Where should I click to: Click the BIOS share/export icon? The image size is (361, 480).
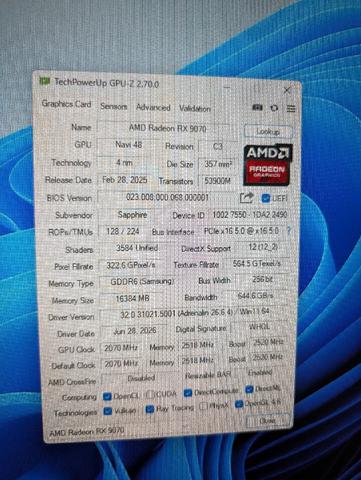coord(246,198)
